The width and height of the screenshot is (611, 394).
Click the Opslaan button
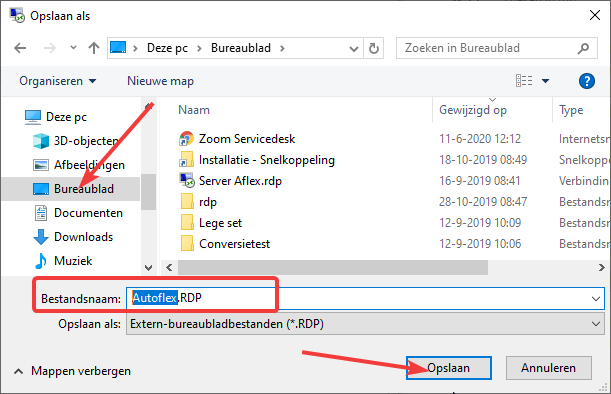click(x=449, y=368)
